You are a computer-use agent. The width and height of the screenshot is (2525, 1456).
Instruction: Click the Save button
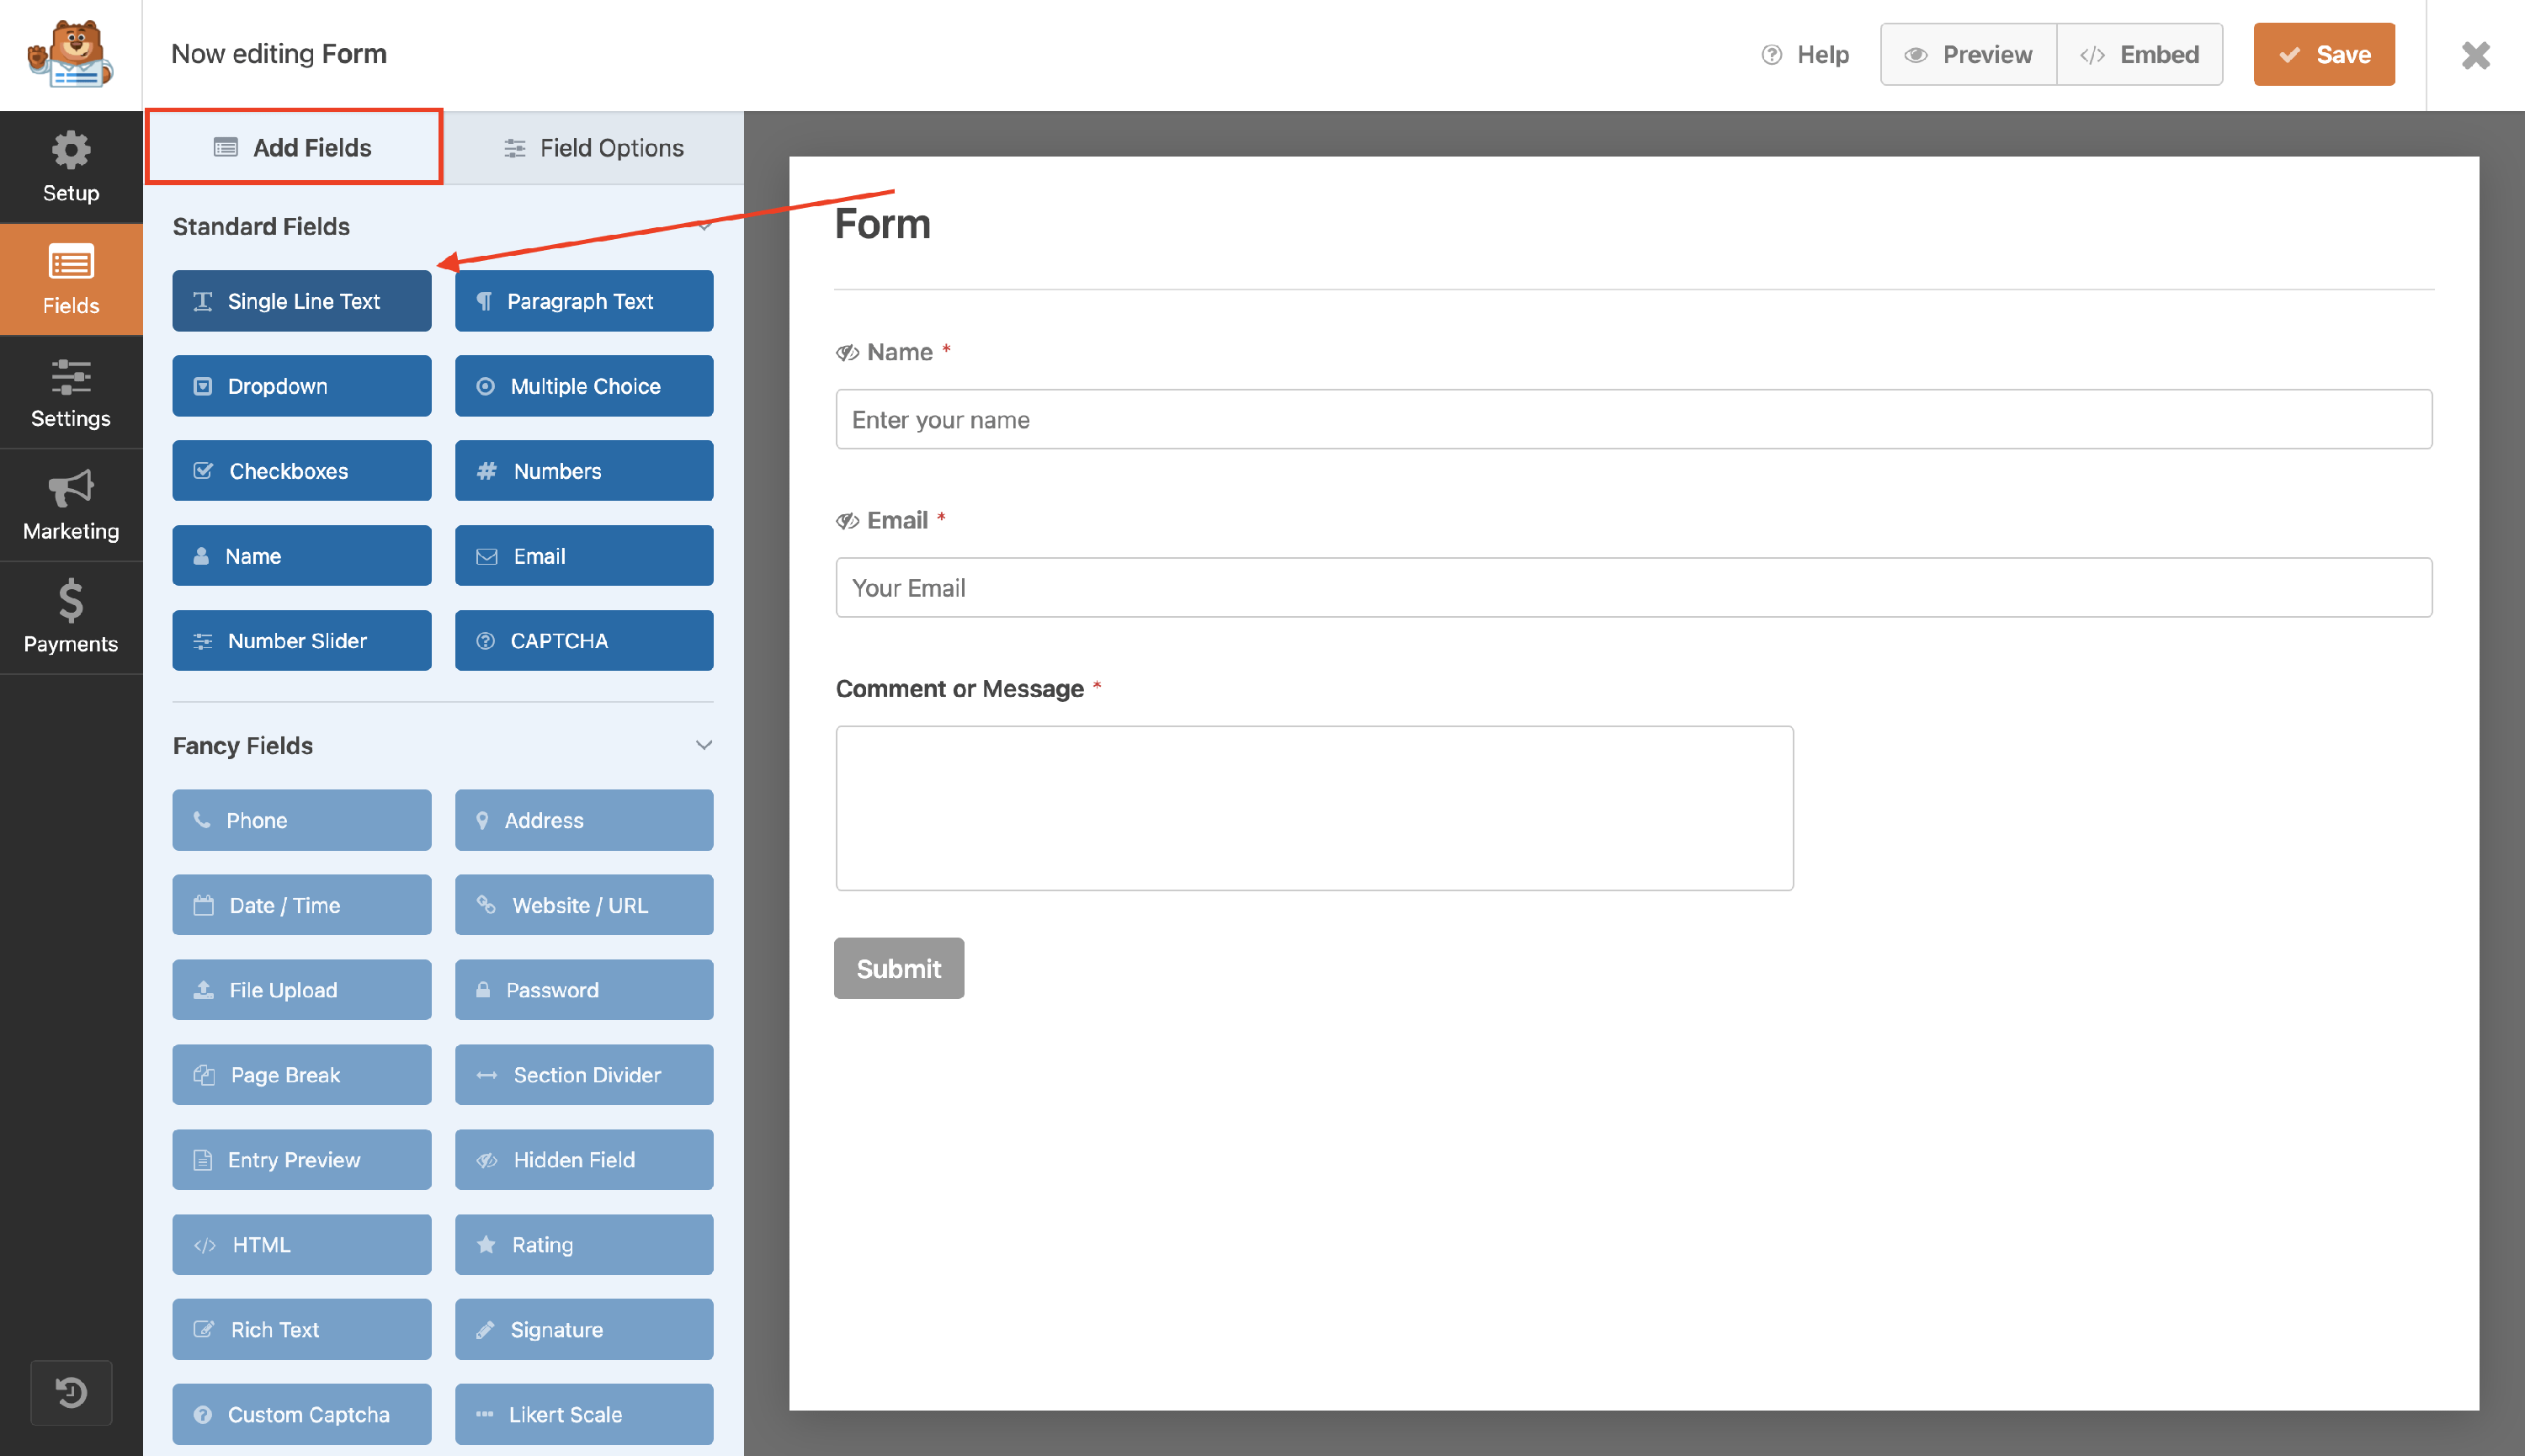coord(2323,54)
